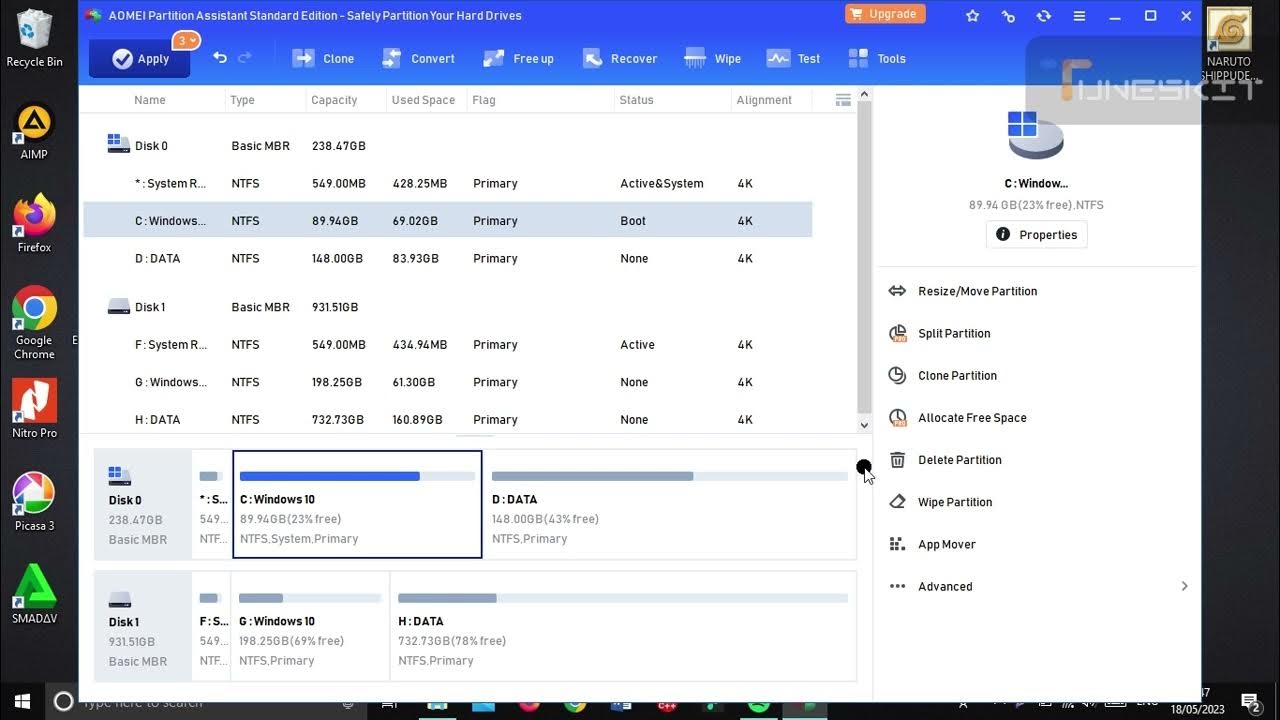
Task: Select the G: Windows... partition row
Action: point(447,382)
